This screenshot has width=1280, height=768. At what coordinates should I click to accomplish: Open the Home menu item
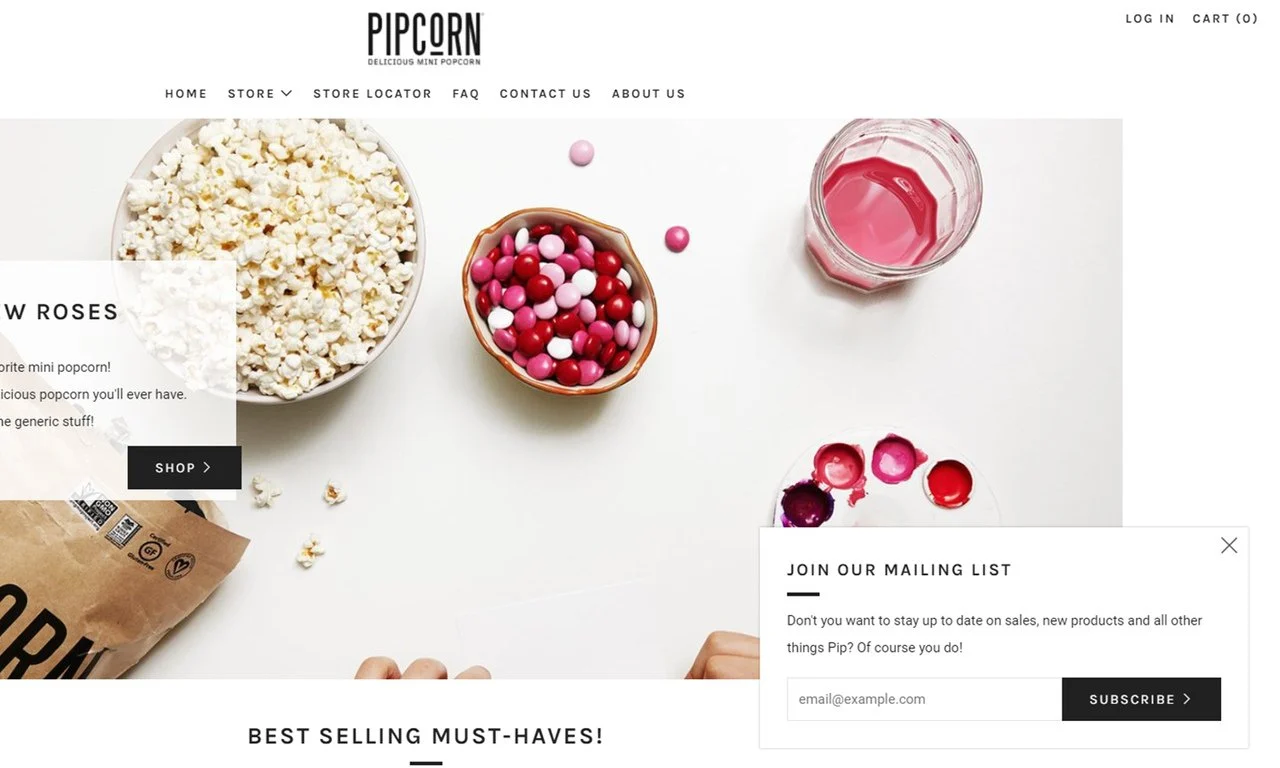tap(186, 94)
